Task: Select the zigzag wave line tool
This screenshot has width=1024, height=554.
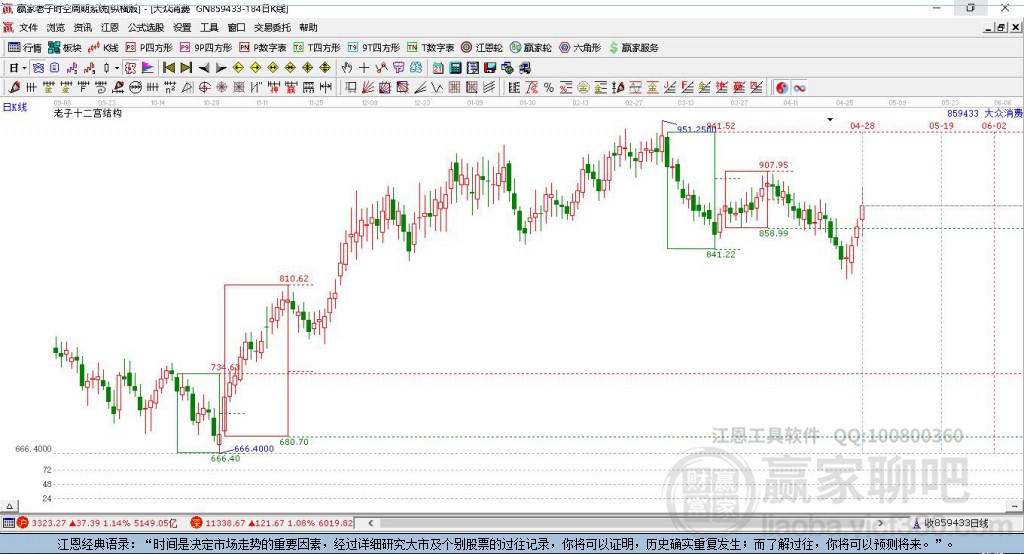Action: tap(436, 87)
